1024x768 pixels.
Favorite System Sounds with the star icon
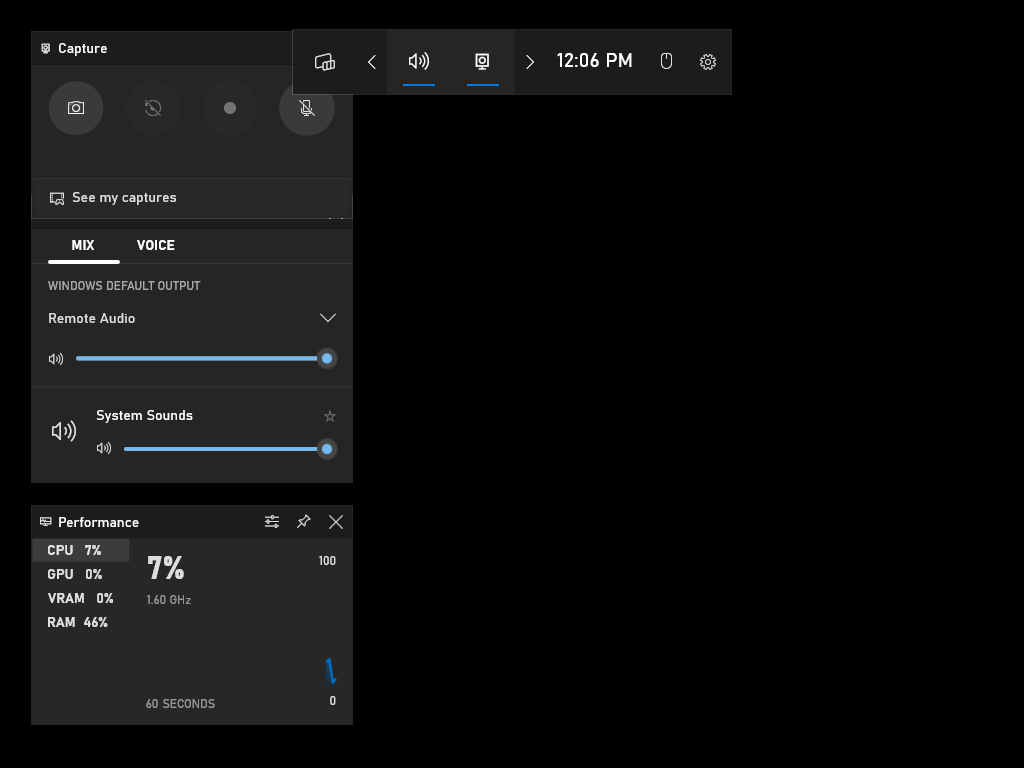(x=330, y=416)
